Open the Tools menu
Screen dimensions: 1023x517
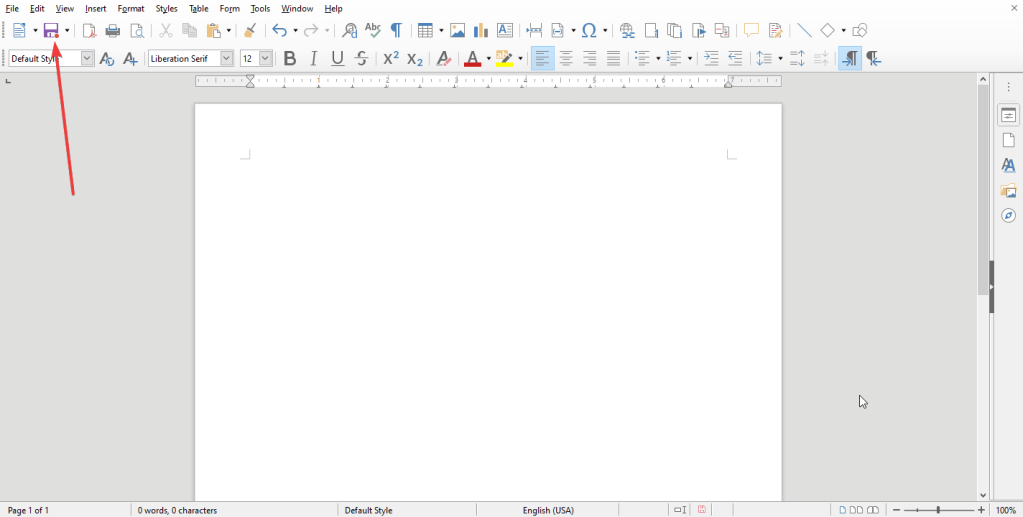260,9
